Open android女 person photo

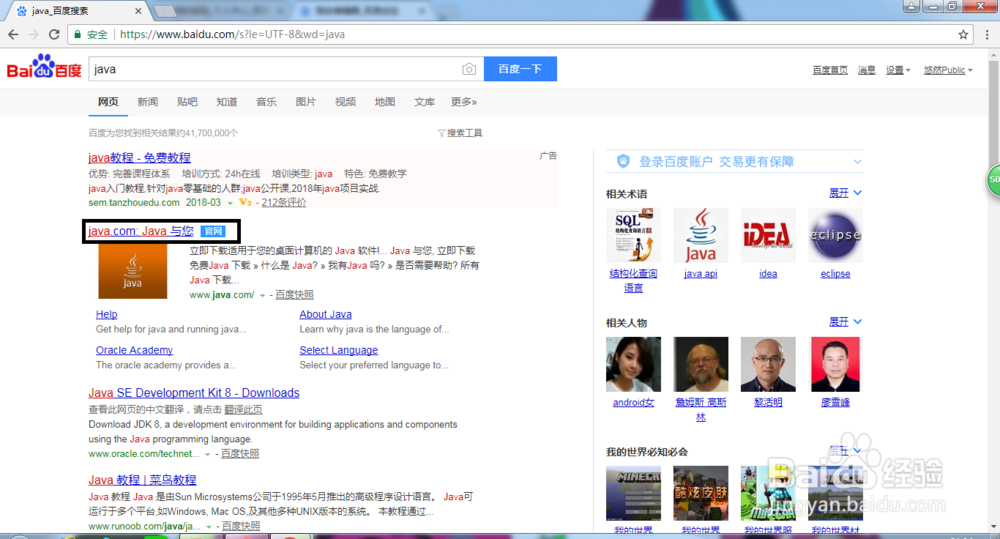pos(633,364)
